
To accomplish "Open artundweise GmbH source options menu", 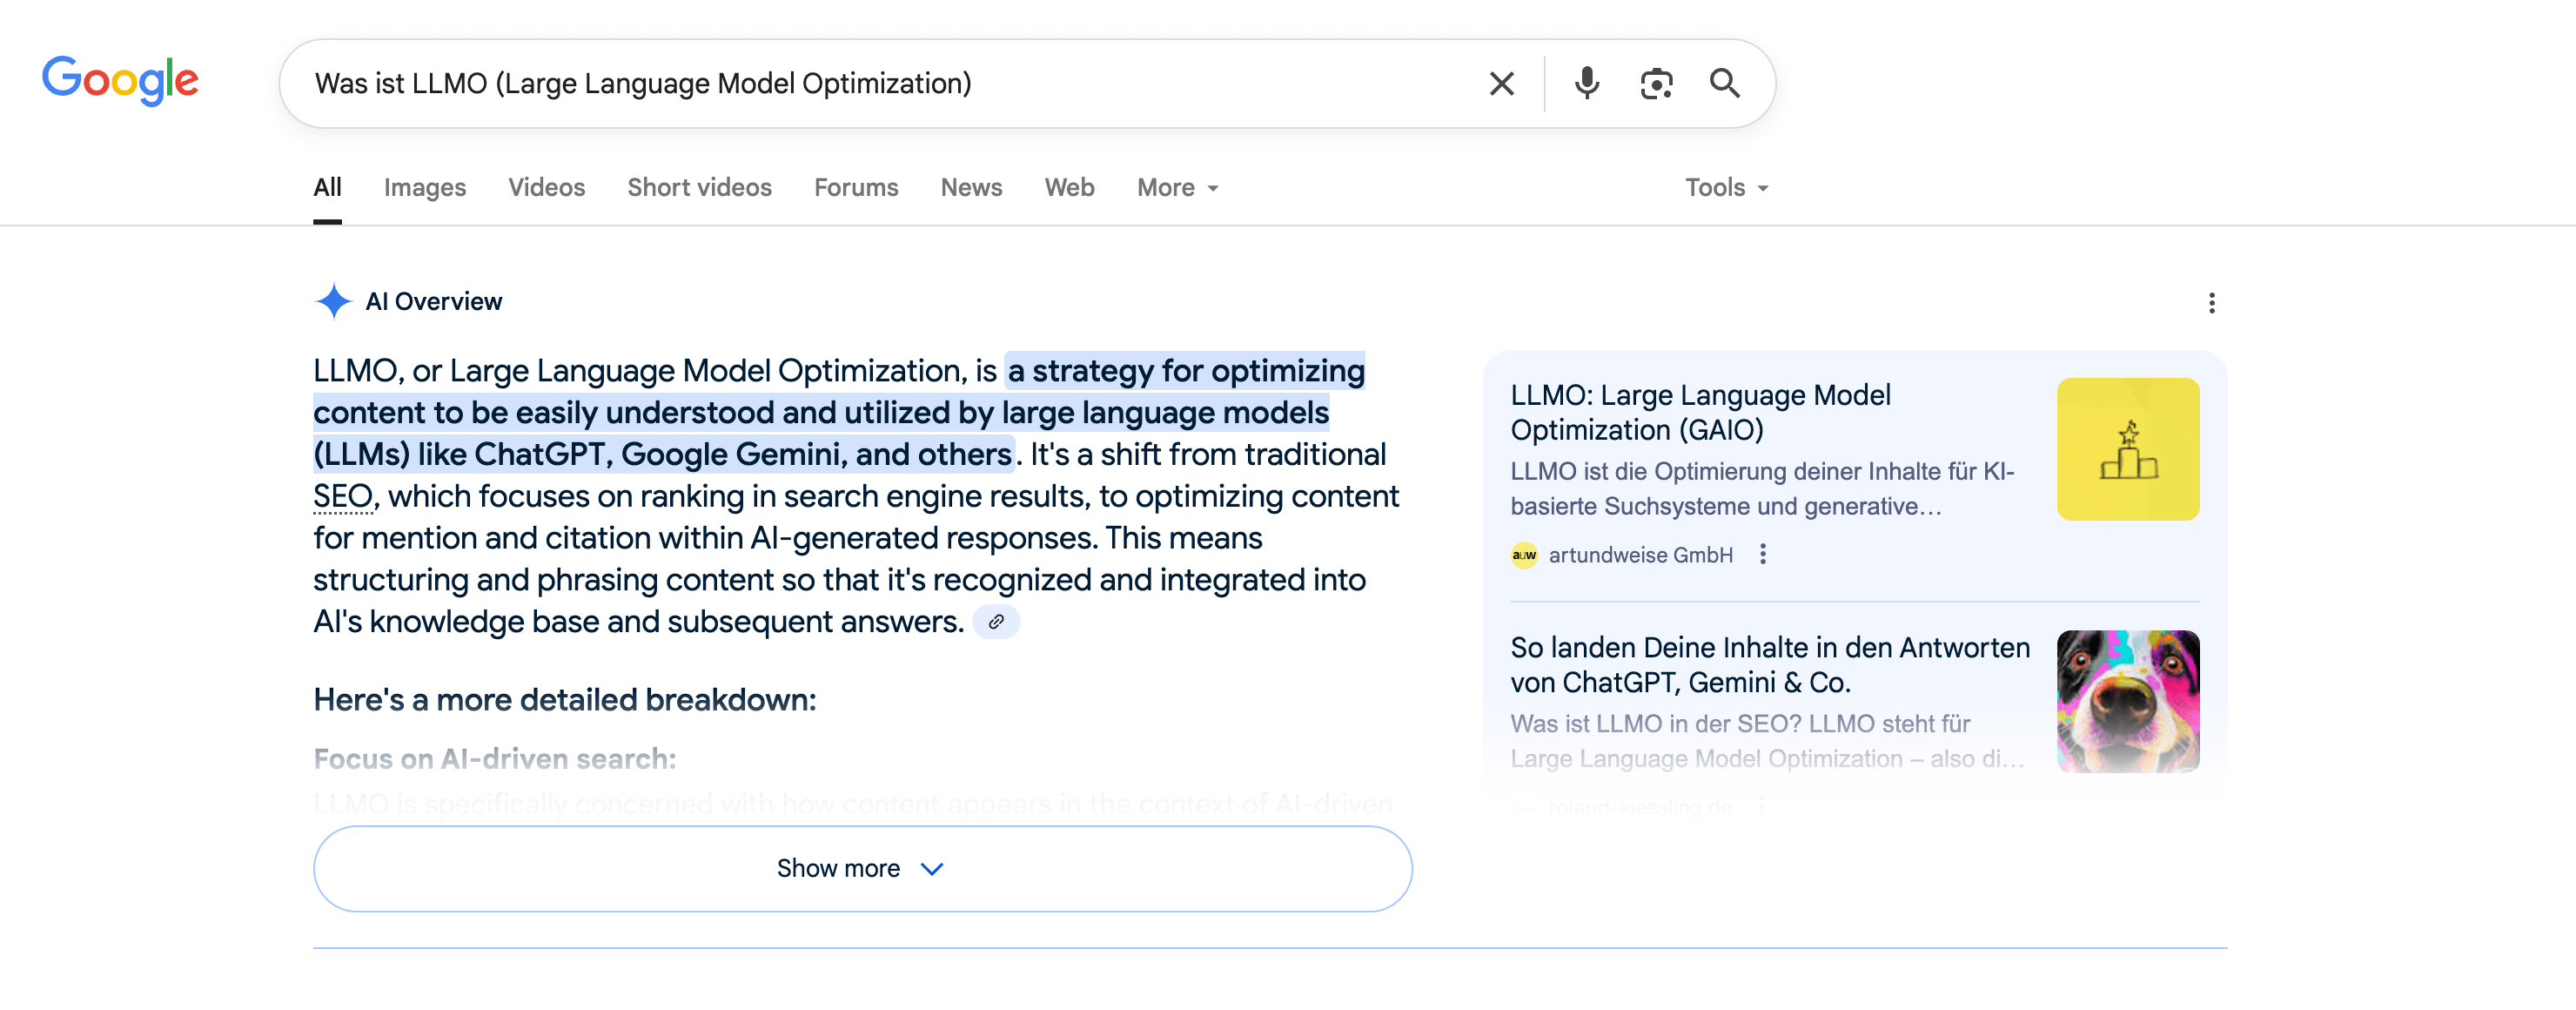I will [1763, 555].
